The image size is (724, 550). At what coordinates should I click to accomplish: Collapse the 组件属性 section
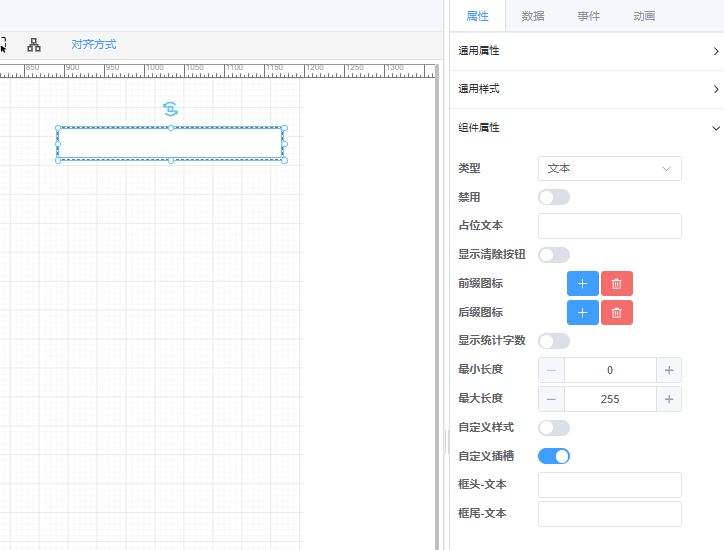586,128
